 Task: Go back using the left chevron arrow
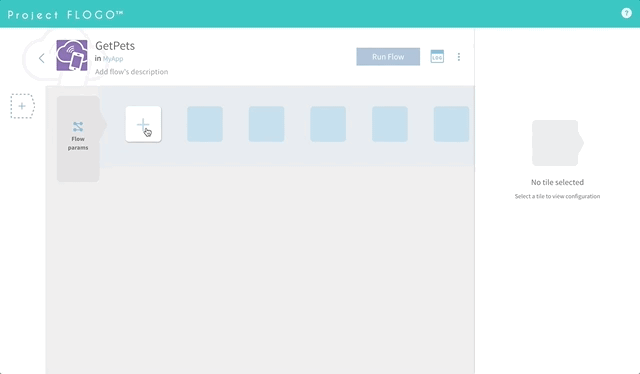click(x=42, y=58)
